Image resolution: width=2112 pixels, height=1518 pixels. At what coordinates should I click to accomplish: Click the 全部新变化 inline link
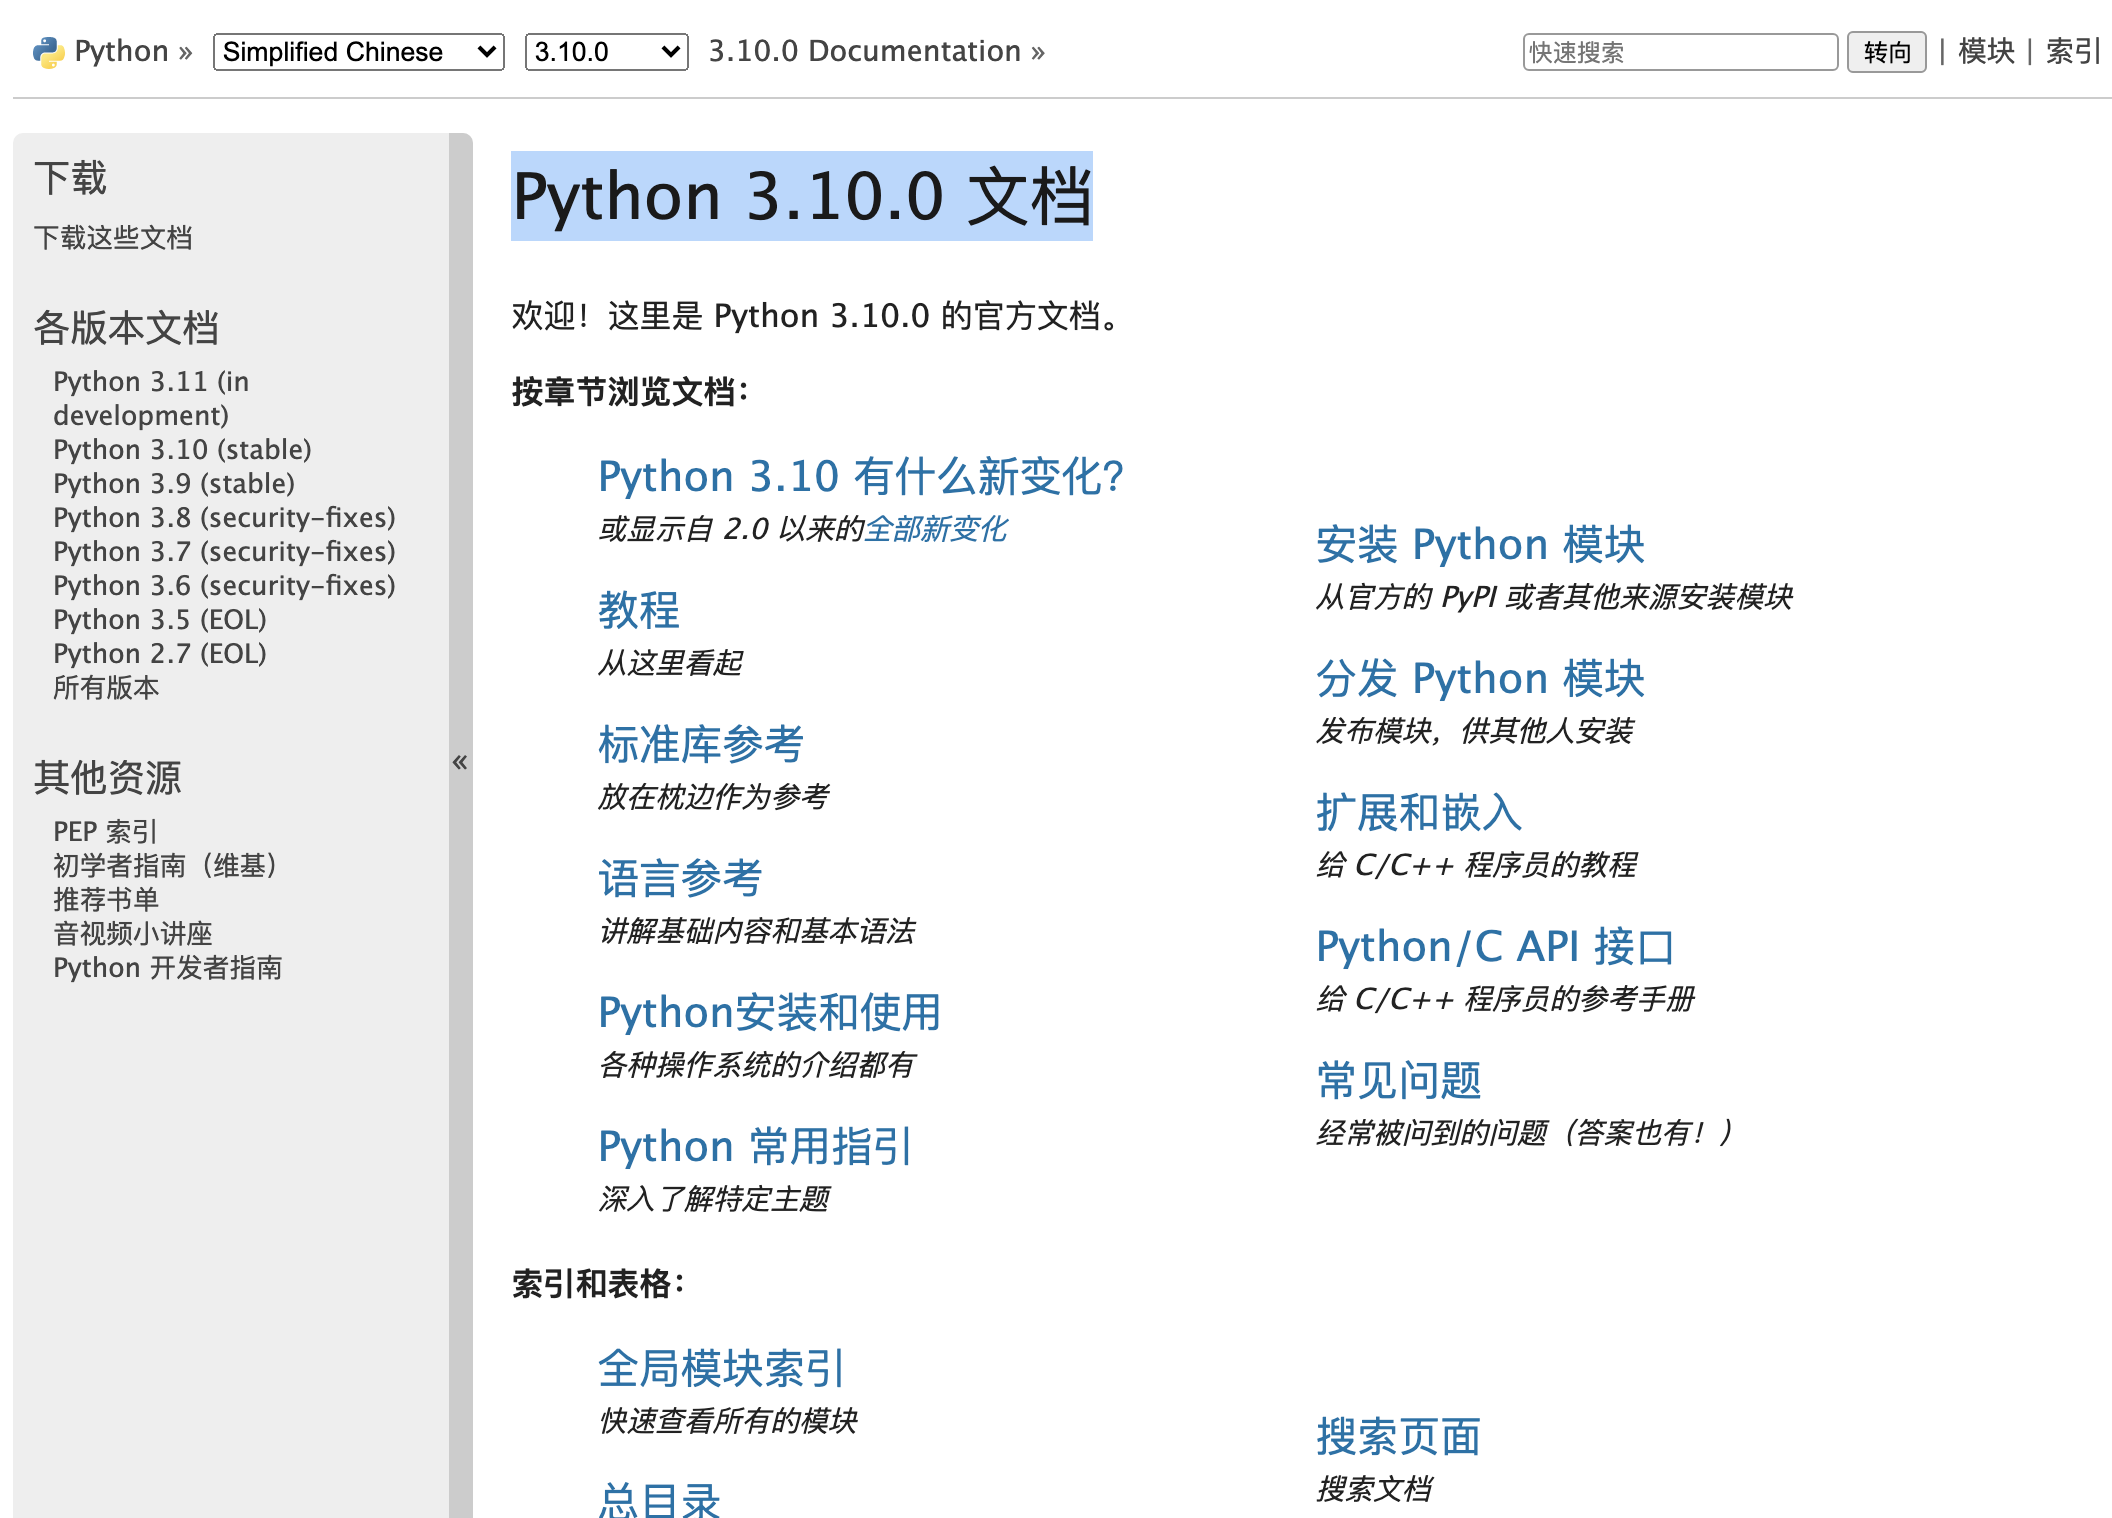(935, 529)
